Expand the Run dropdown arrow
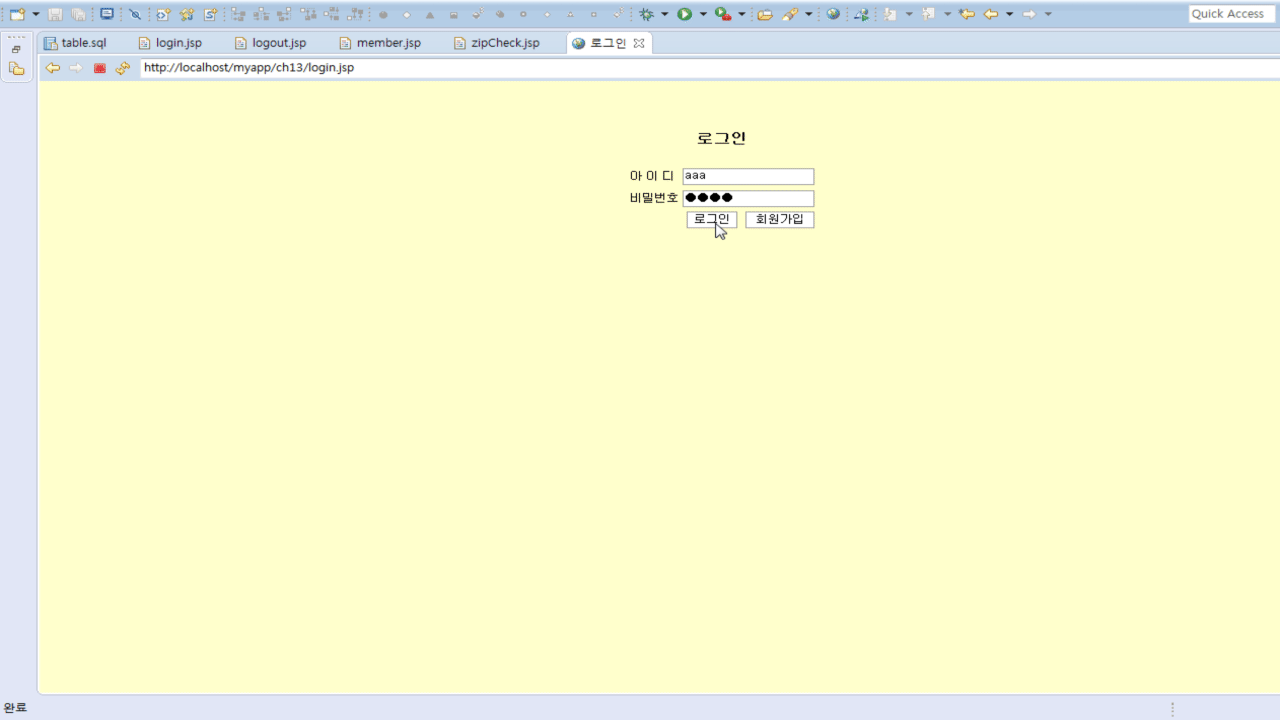 point(703,14)
